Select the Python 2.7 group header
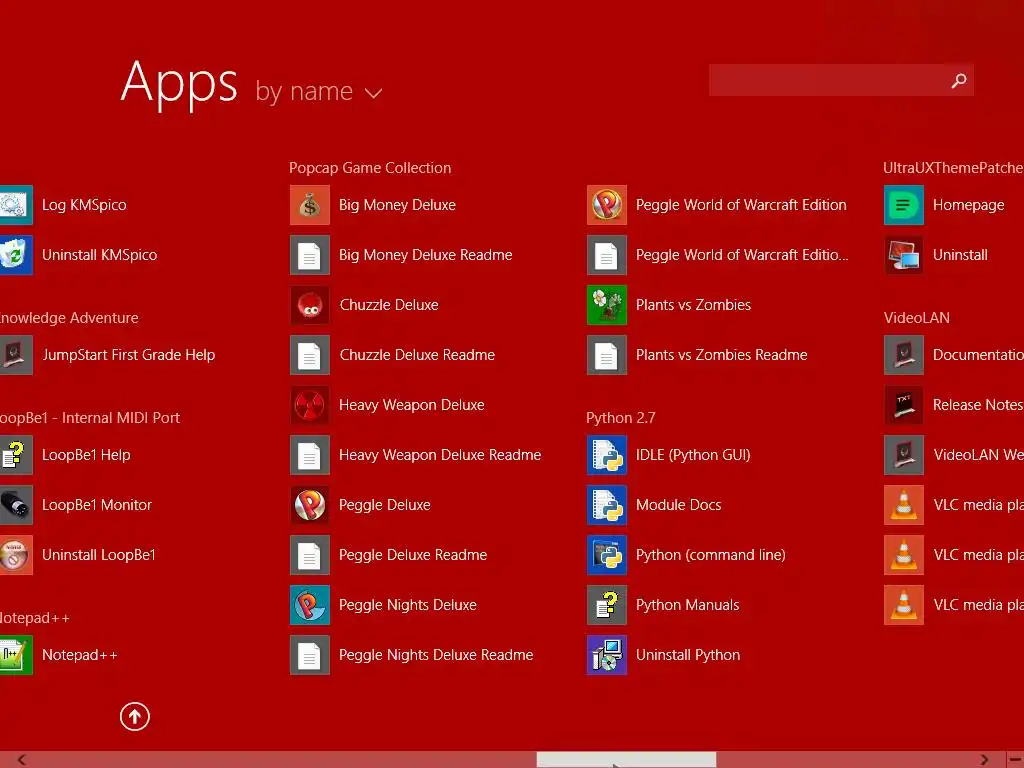 point(620,418)
